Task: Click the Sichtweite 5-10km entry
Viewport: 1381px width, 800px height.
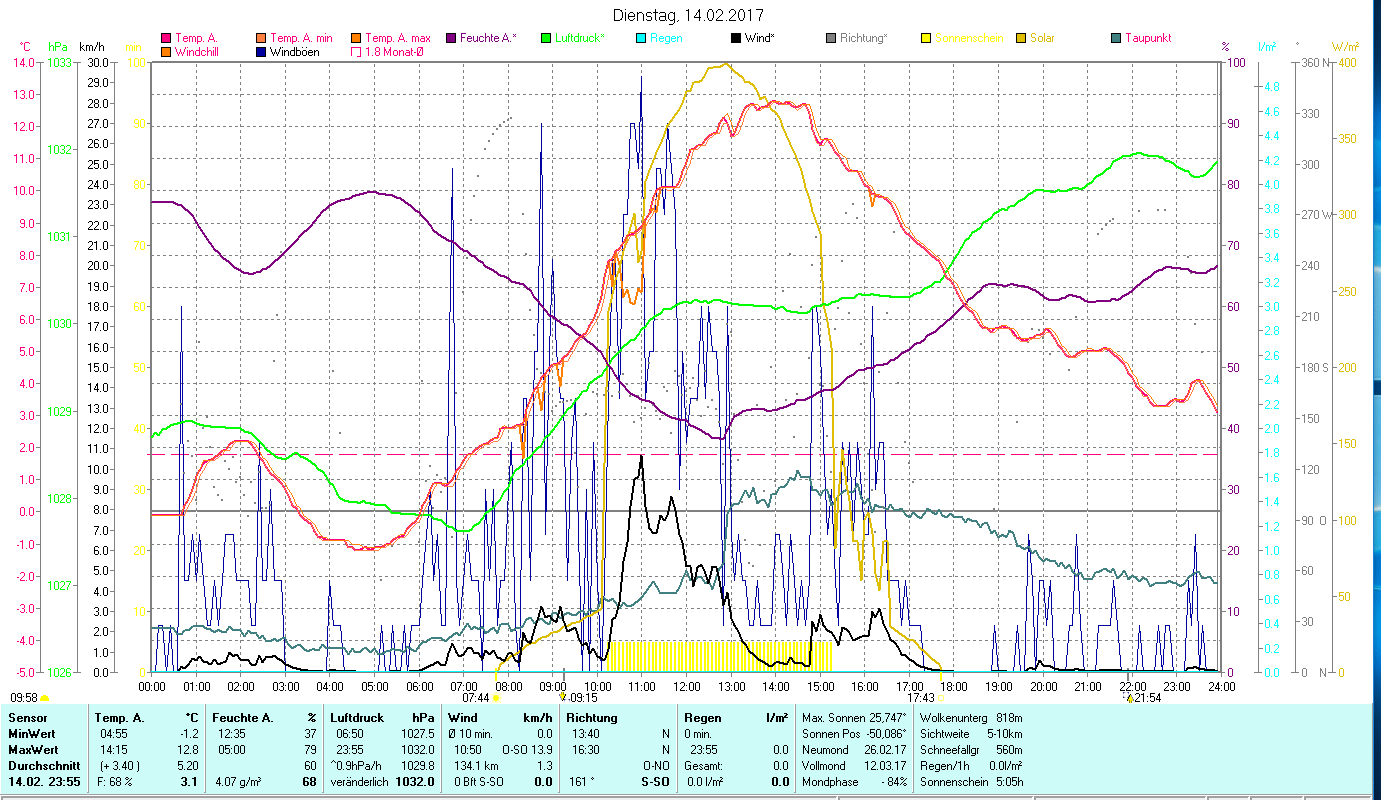Action: [x=969, y=733]
